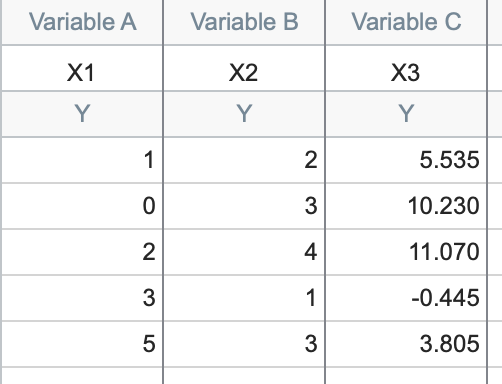Image resolution: width=502 pixels, height=384 pixels.
Task: Select the Variable C column header
Action: [x=406, y=22]
